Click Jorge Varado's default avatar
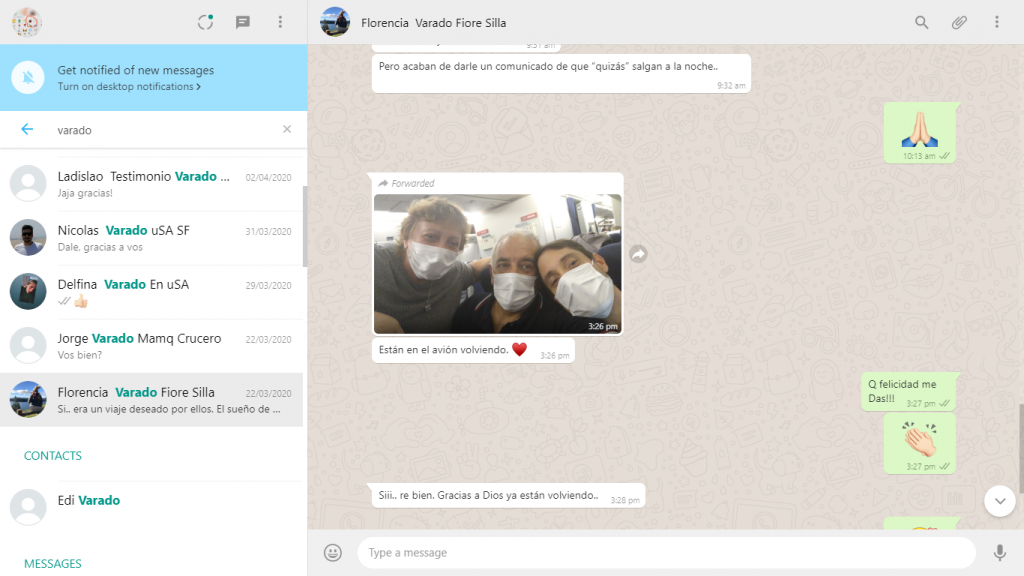Screen dimensions: 1024x576 point(28,345)
